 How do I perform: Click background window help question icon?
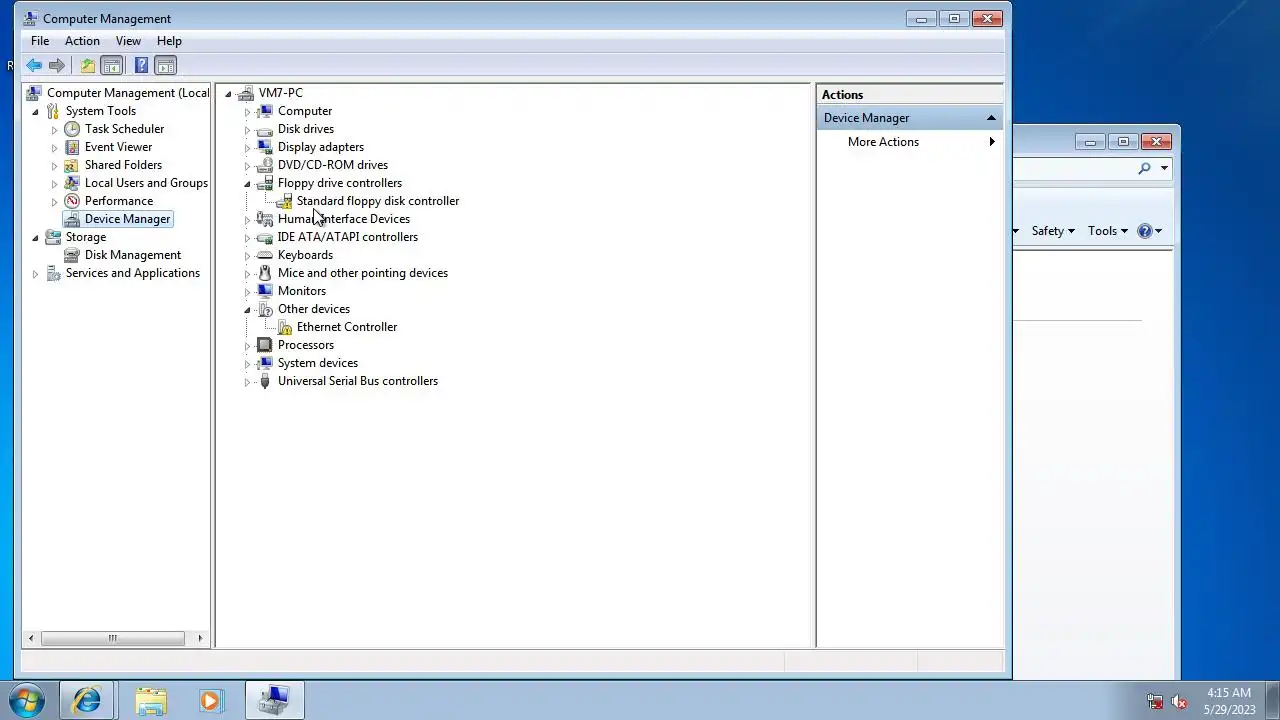[1145, 231]
